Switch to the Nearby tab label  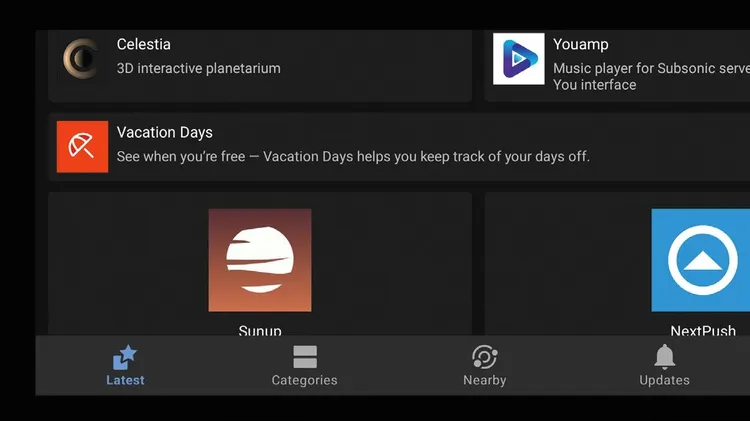(485, 380)
